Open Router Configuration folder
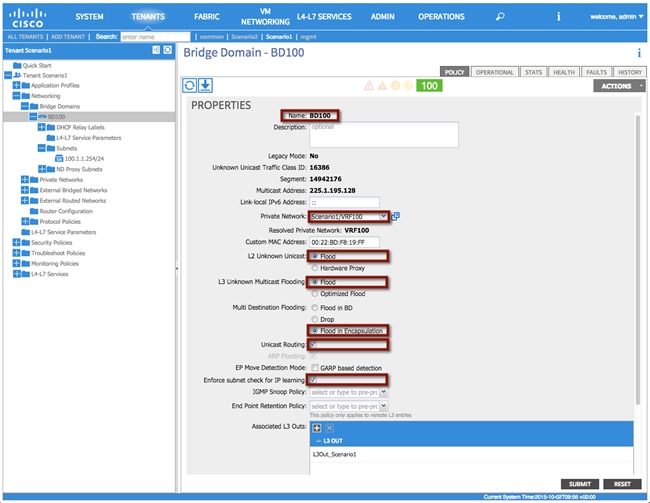 66,211
